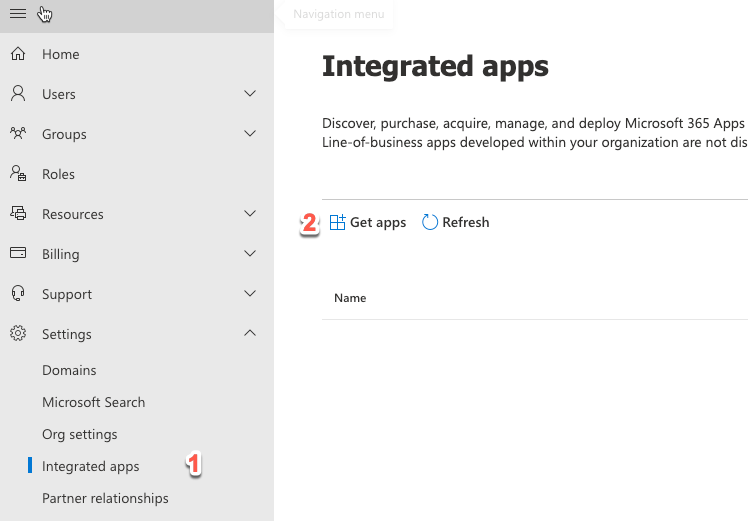Click the Settings gear icon
The width and height of the screenshot is (748, 521).
18,333
